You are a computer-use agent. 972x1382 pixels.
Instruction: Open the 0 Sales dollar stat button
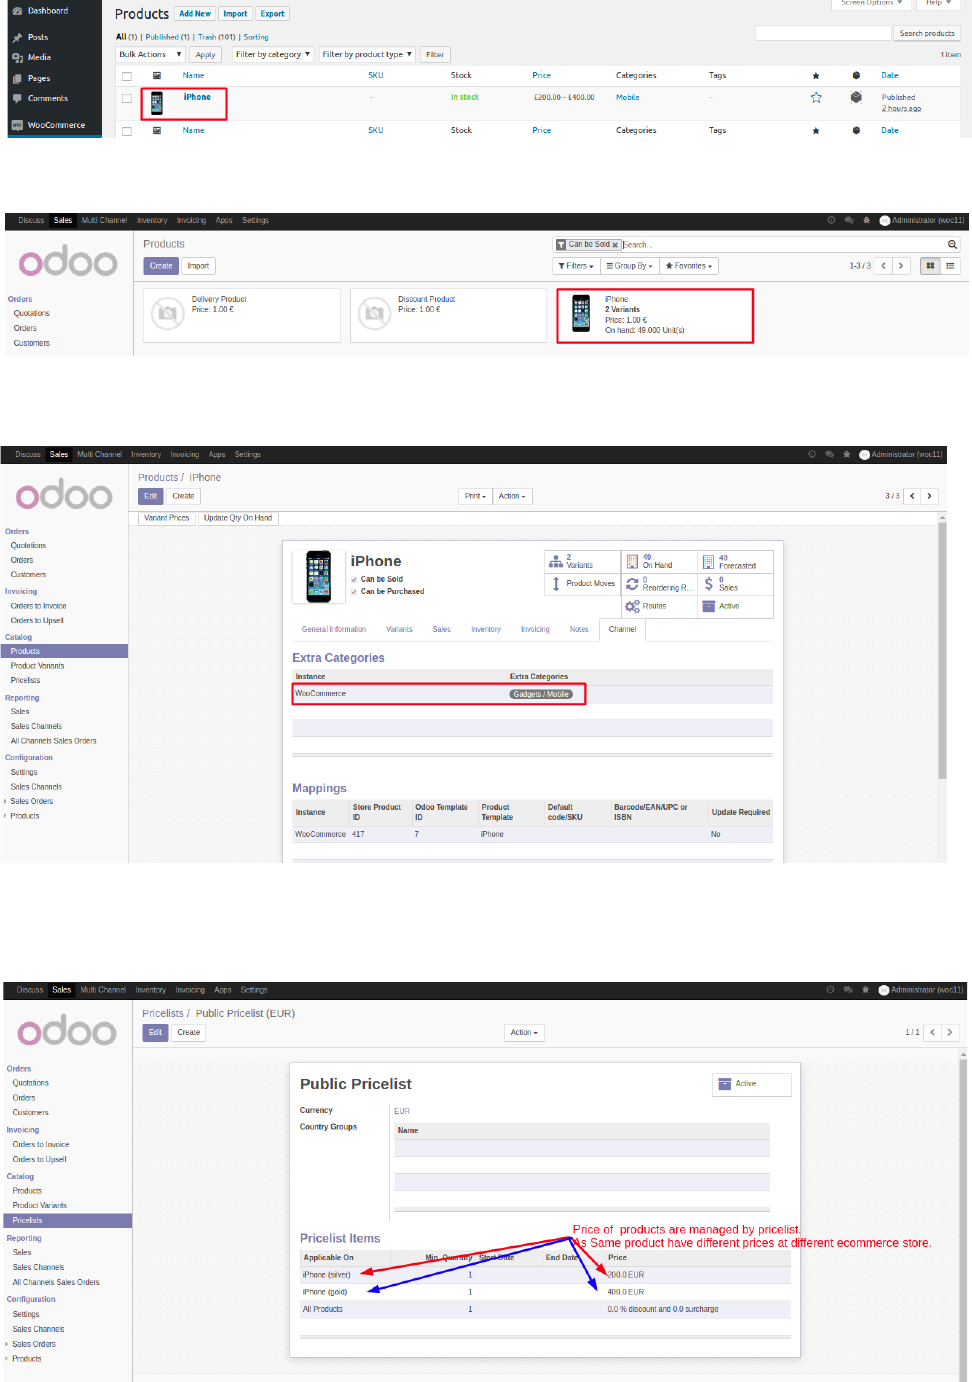coord(735,583)
